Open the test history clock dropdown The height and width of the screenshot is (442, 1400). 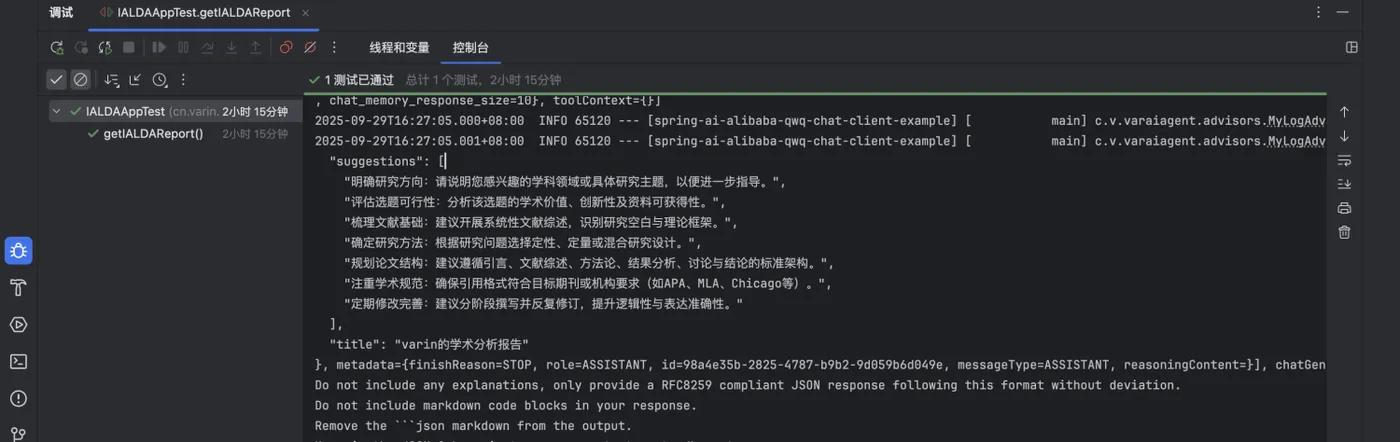click(159, 80)
